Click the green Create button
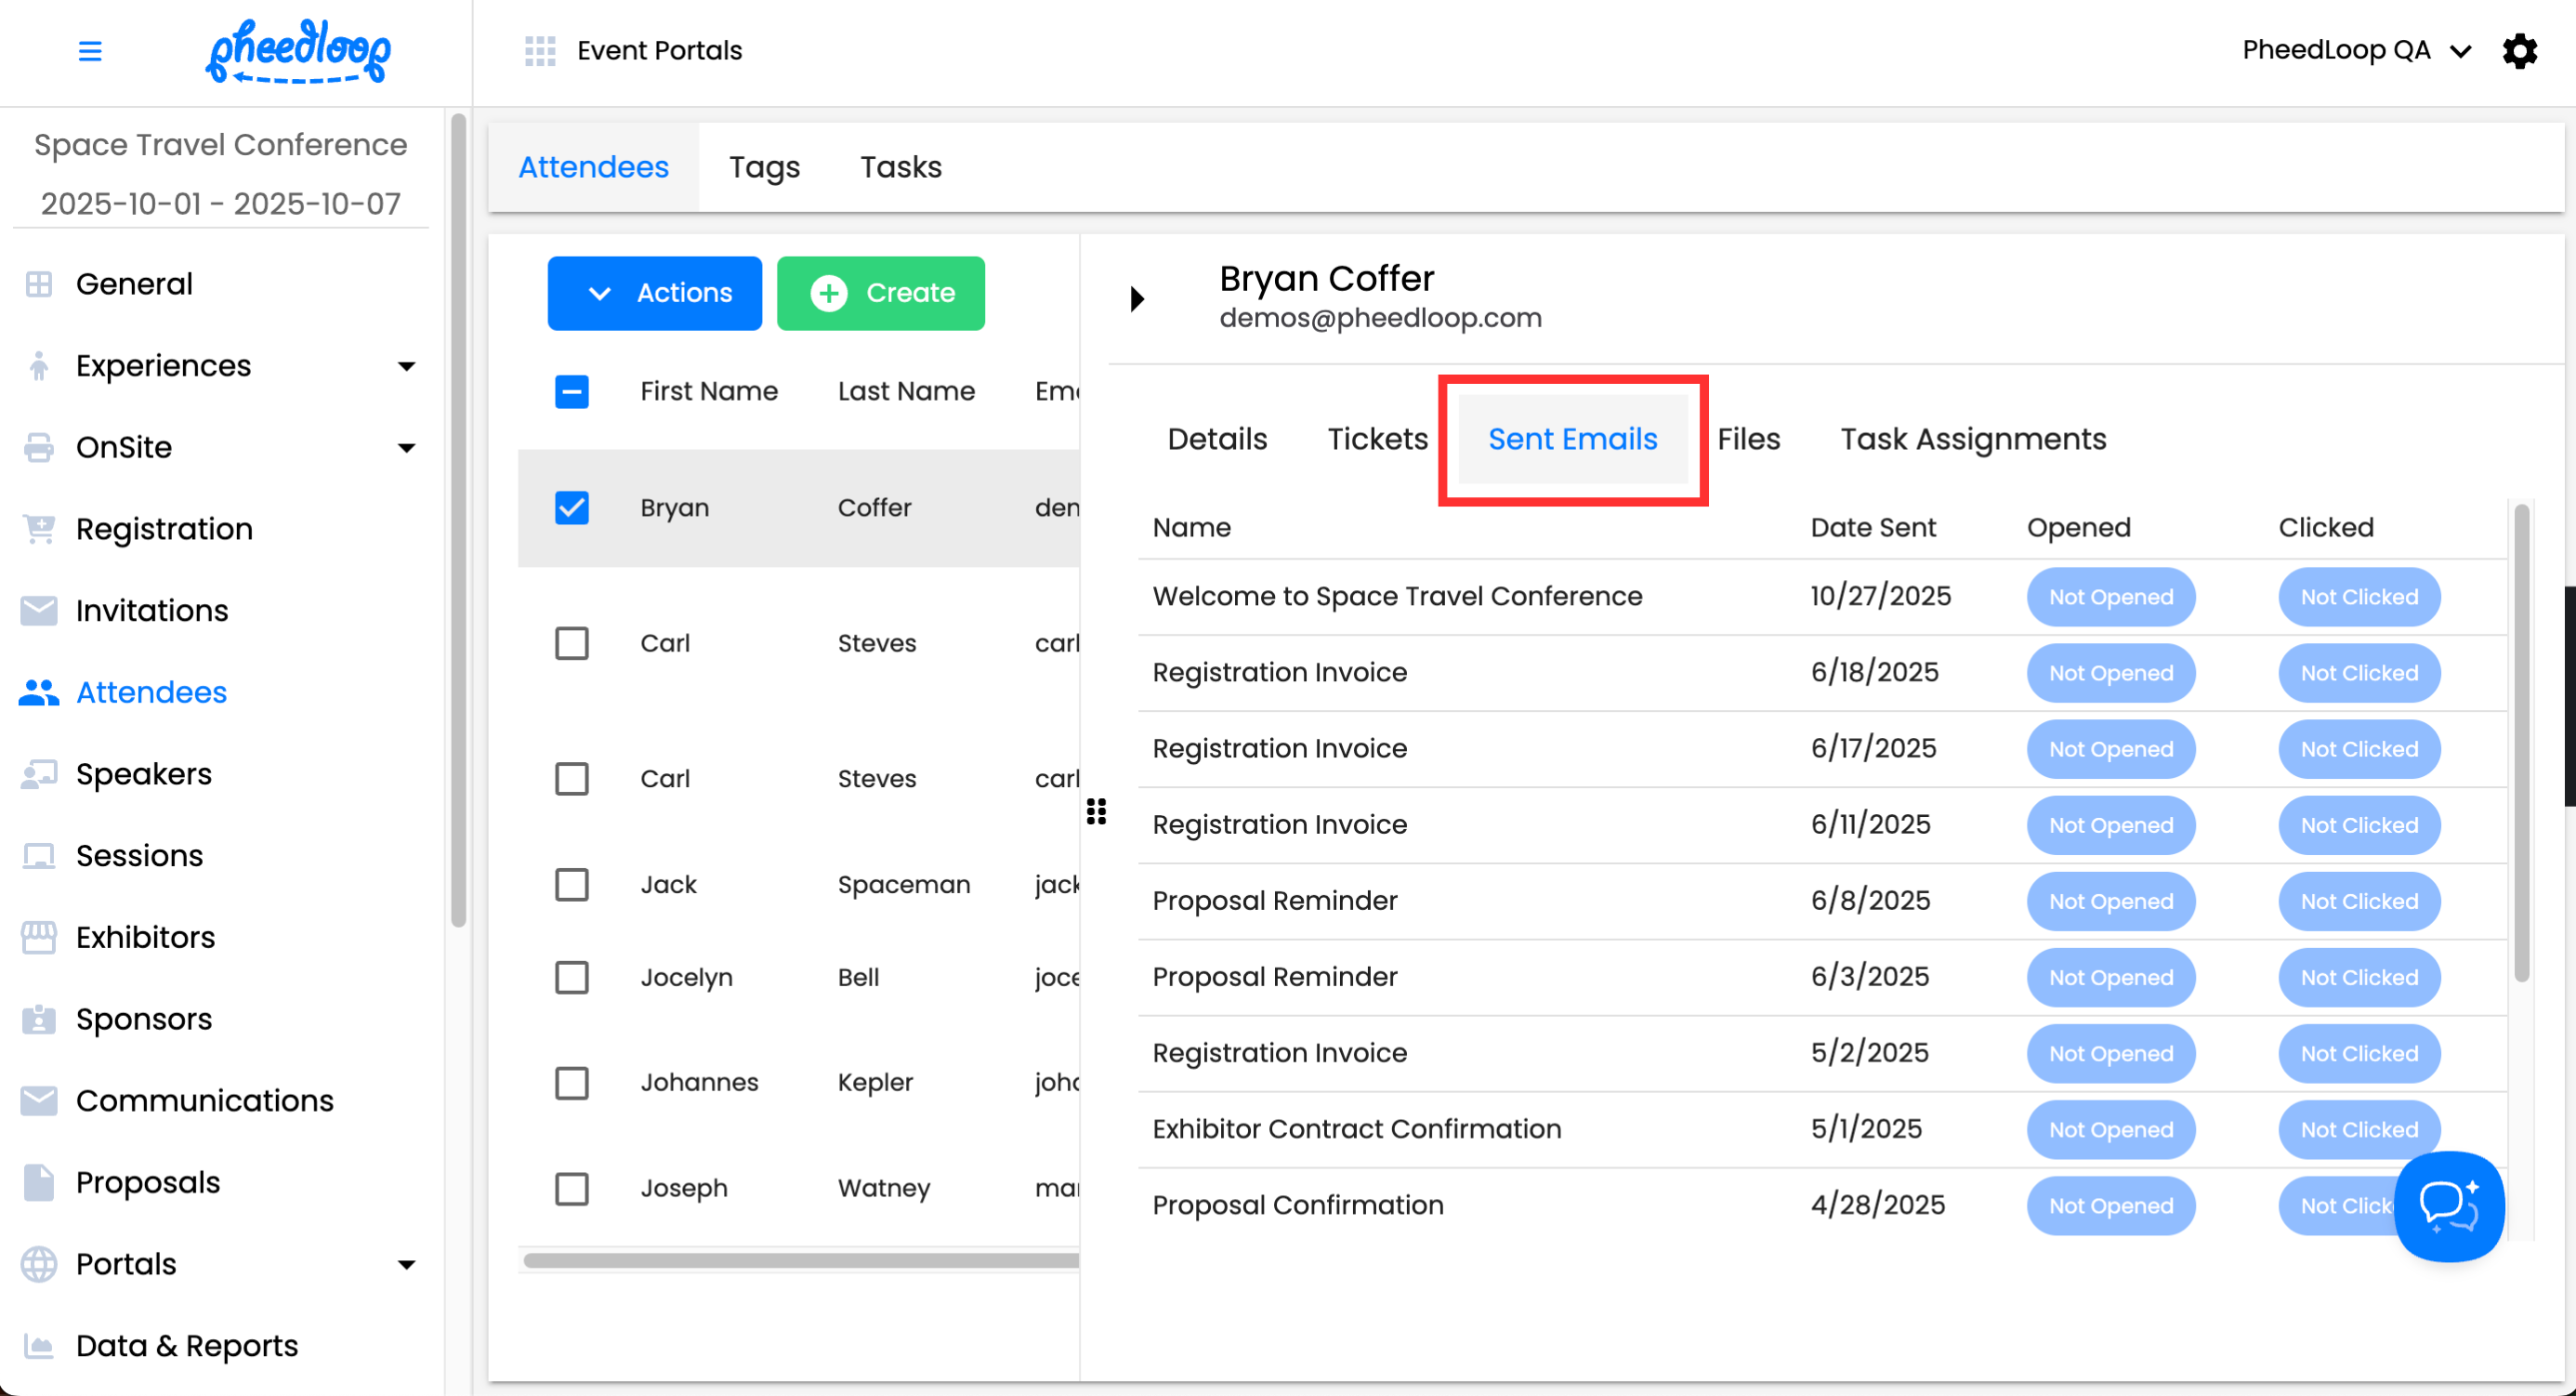2576x1396 pixels. (880, 293)
